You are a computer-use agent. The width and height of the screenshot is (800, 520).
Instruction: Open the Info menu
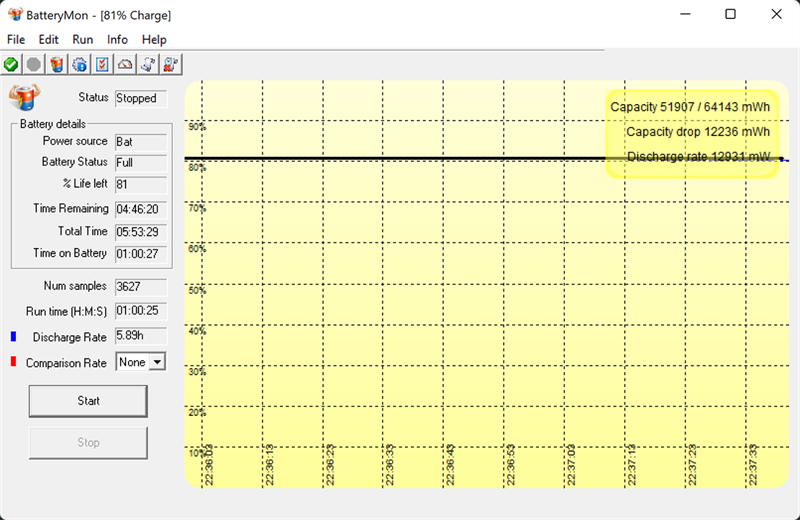coord(118,39)
